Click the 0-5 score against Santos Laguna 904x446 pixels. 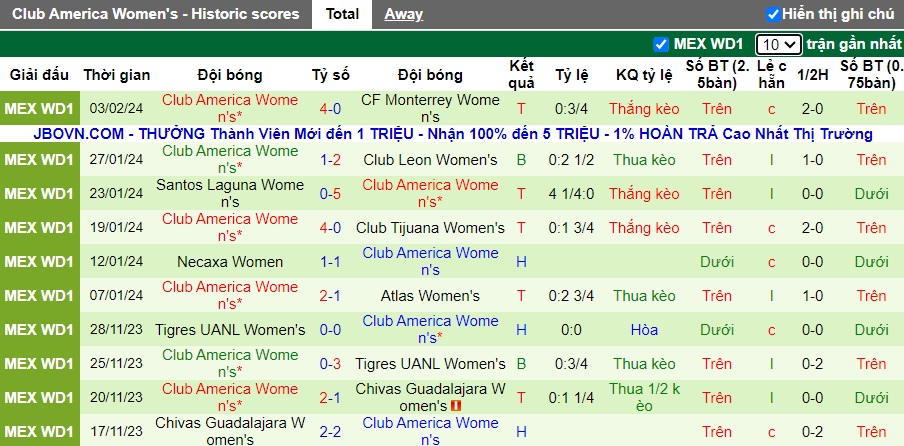pos(330,194)
